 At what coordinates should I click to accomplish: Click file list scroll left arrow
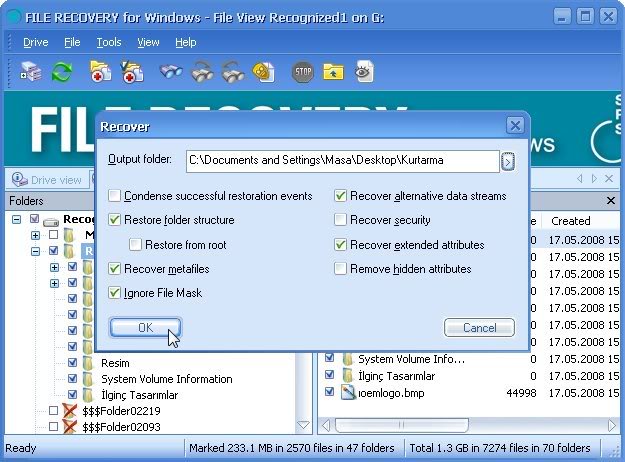[x=326, y=425]
